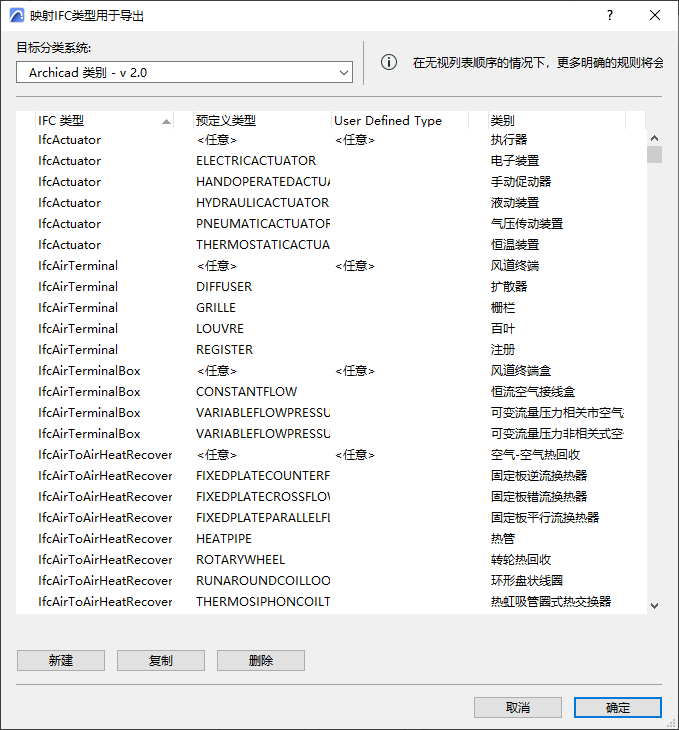Click the 类别 column header

[x=556, y=121]
